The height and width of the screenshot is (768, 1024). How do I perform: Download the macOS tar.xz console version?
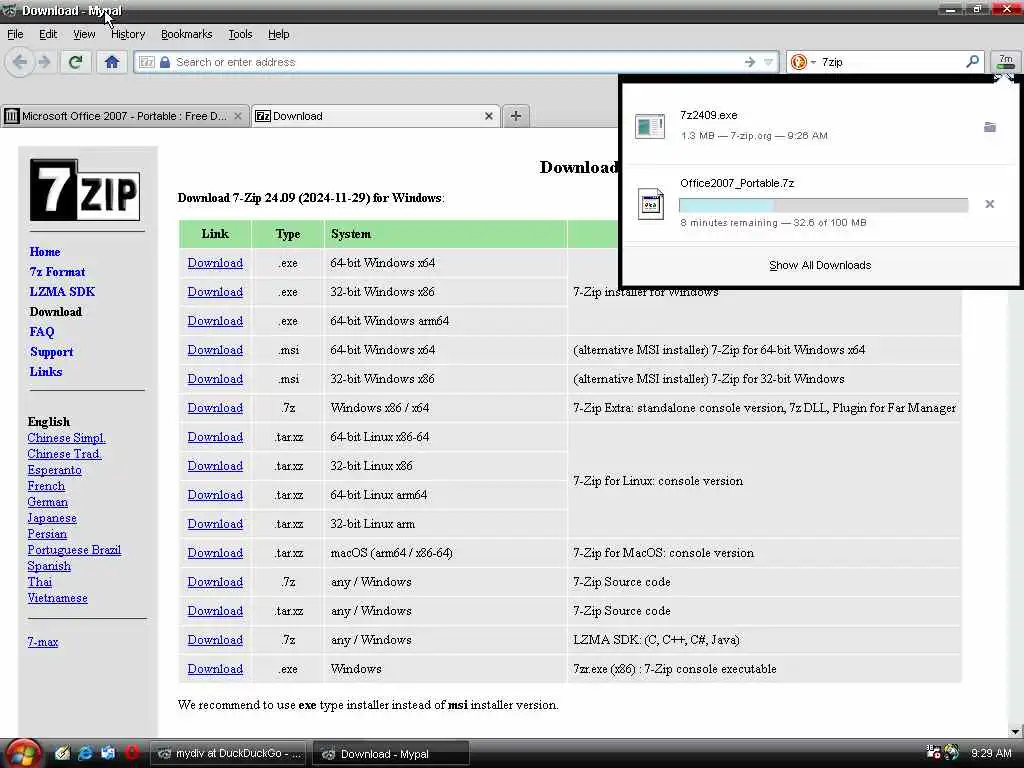[215, 552]
